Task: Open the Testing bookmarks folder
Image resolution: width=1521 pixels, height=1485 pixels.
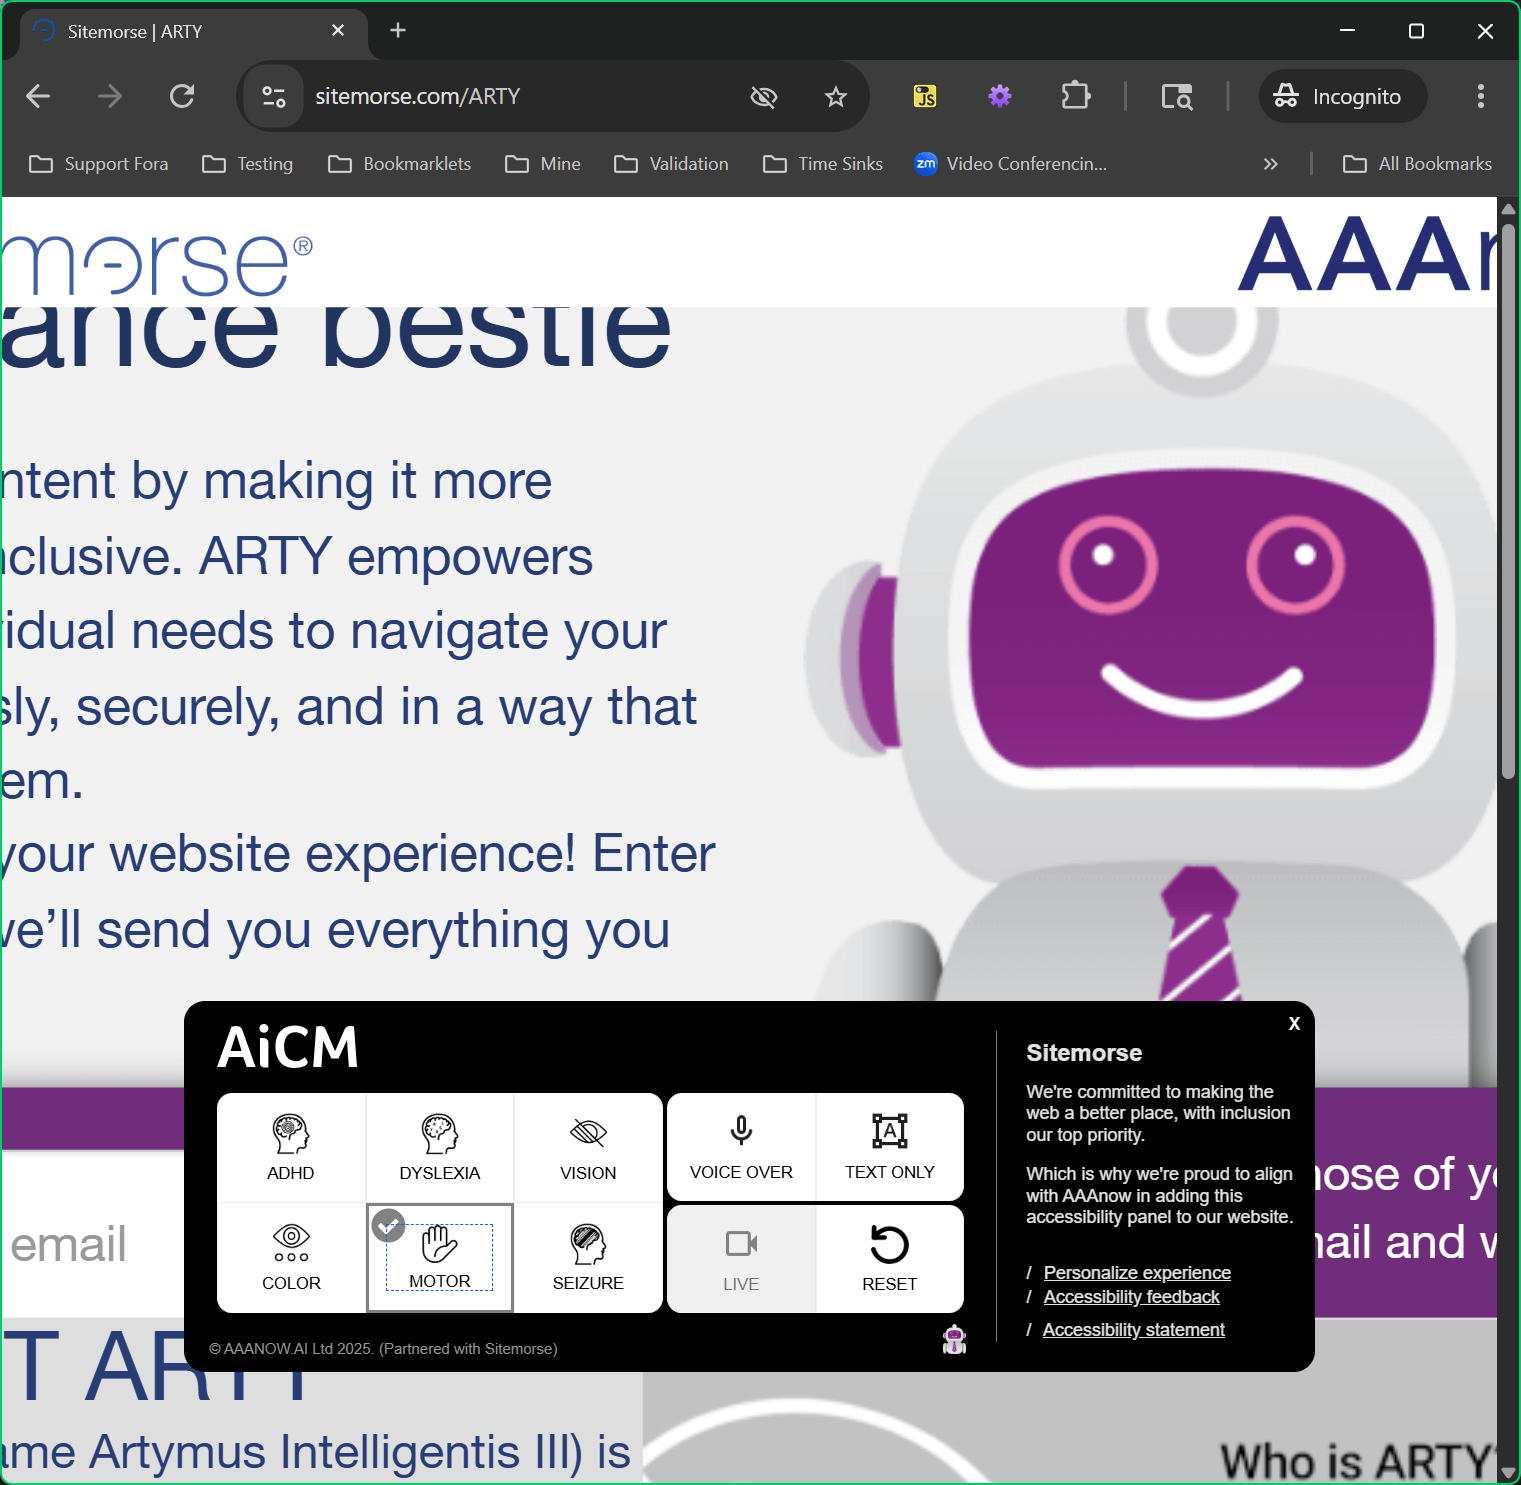Action: pyautogui.click(x=248, y=164)
